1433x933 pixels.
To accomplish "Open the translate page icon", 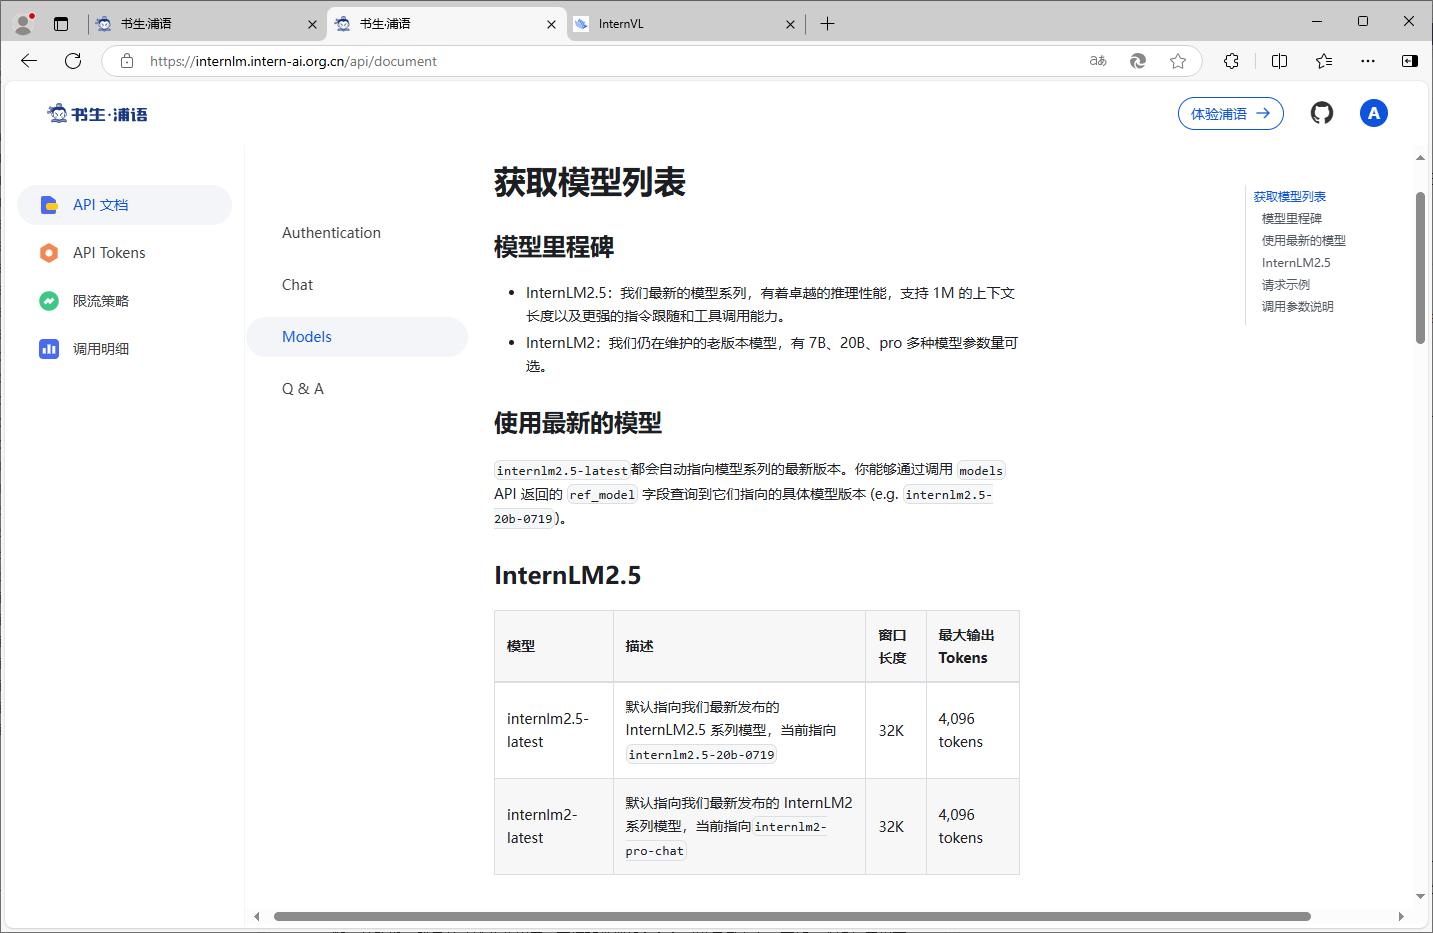I will 1098,61.
